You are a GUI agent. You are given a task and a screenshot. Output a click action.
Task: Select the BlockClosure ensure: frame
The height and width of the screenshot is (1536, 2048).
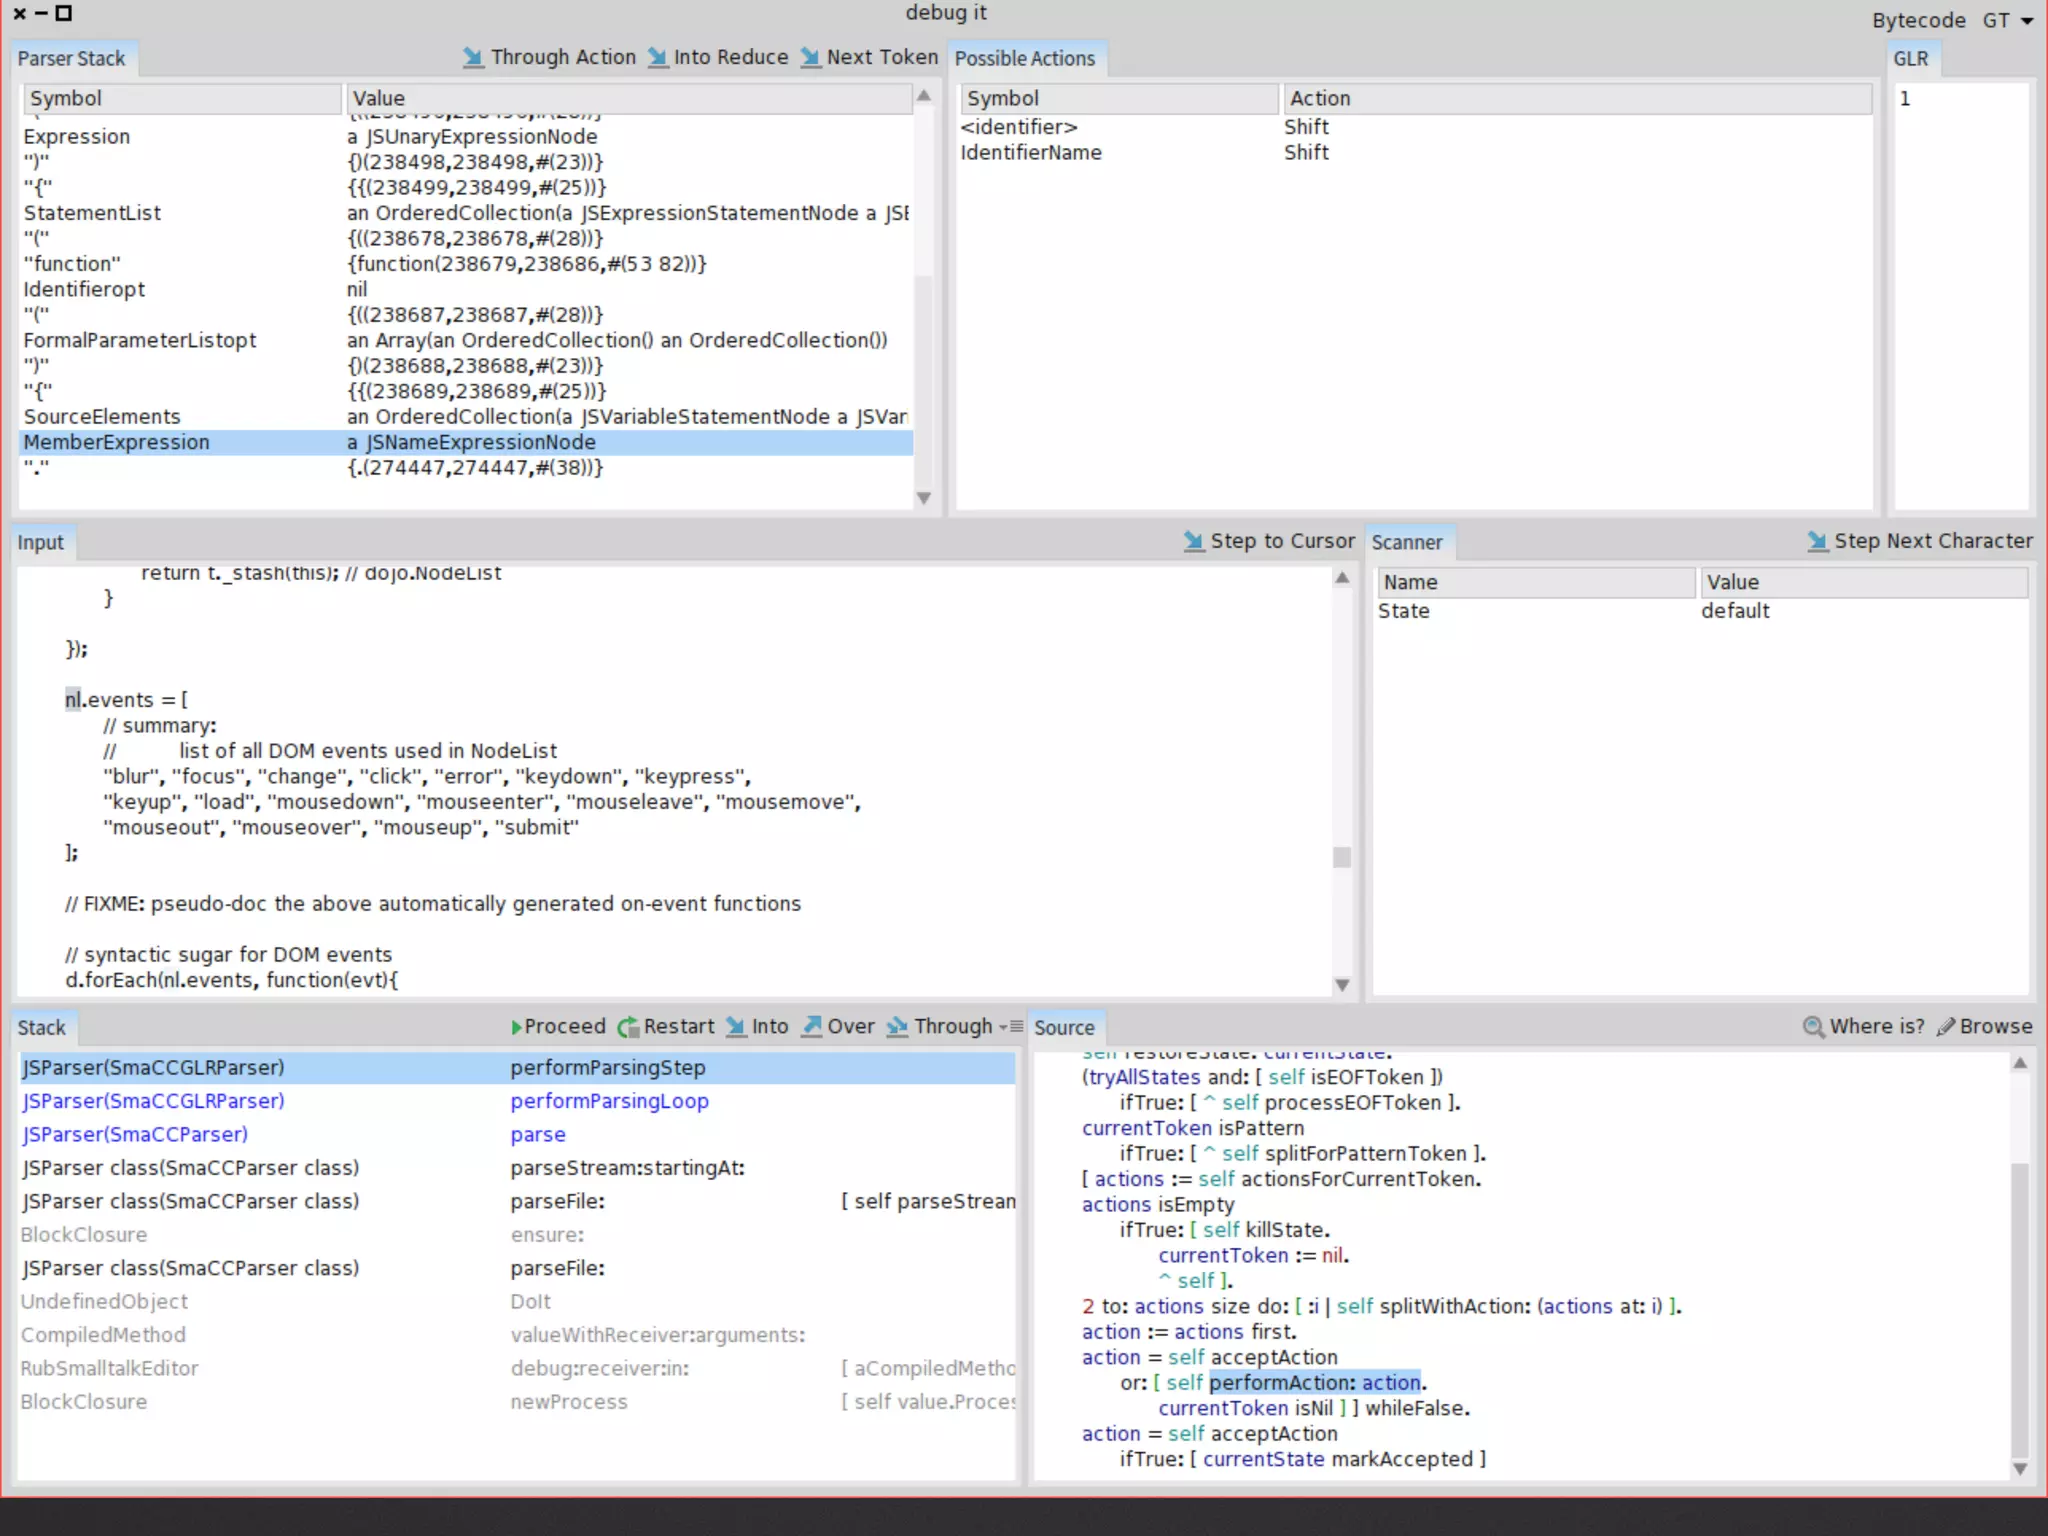(x=517, y=1235)
